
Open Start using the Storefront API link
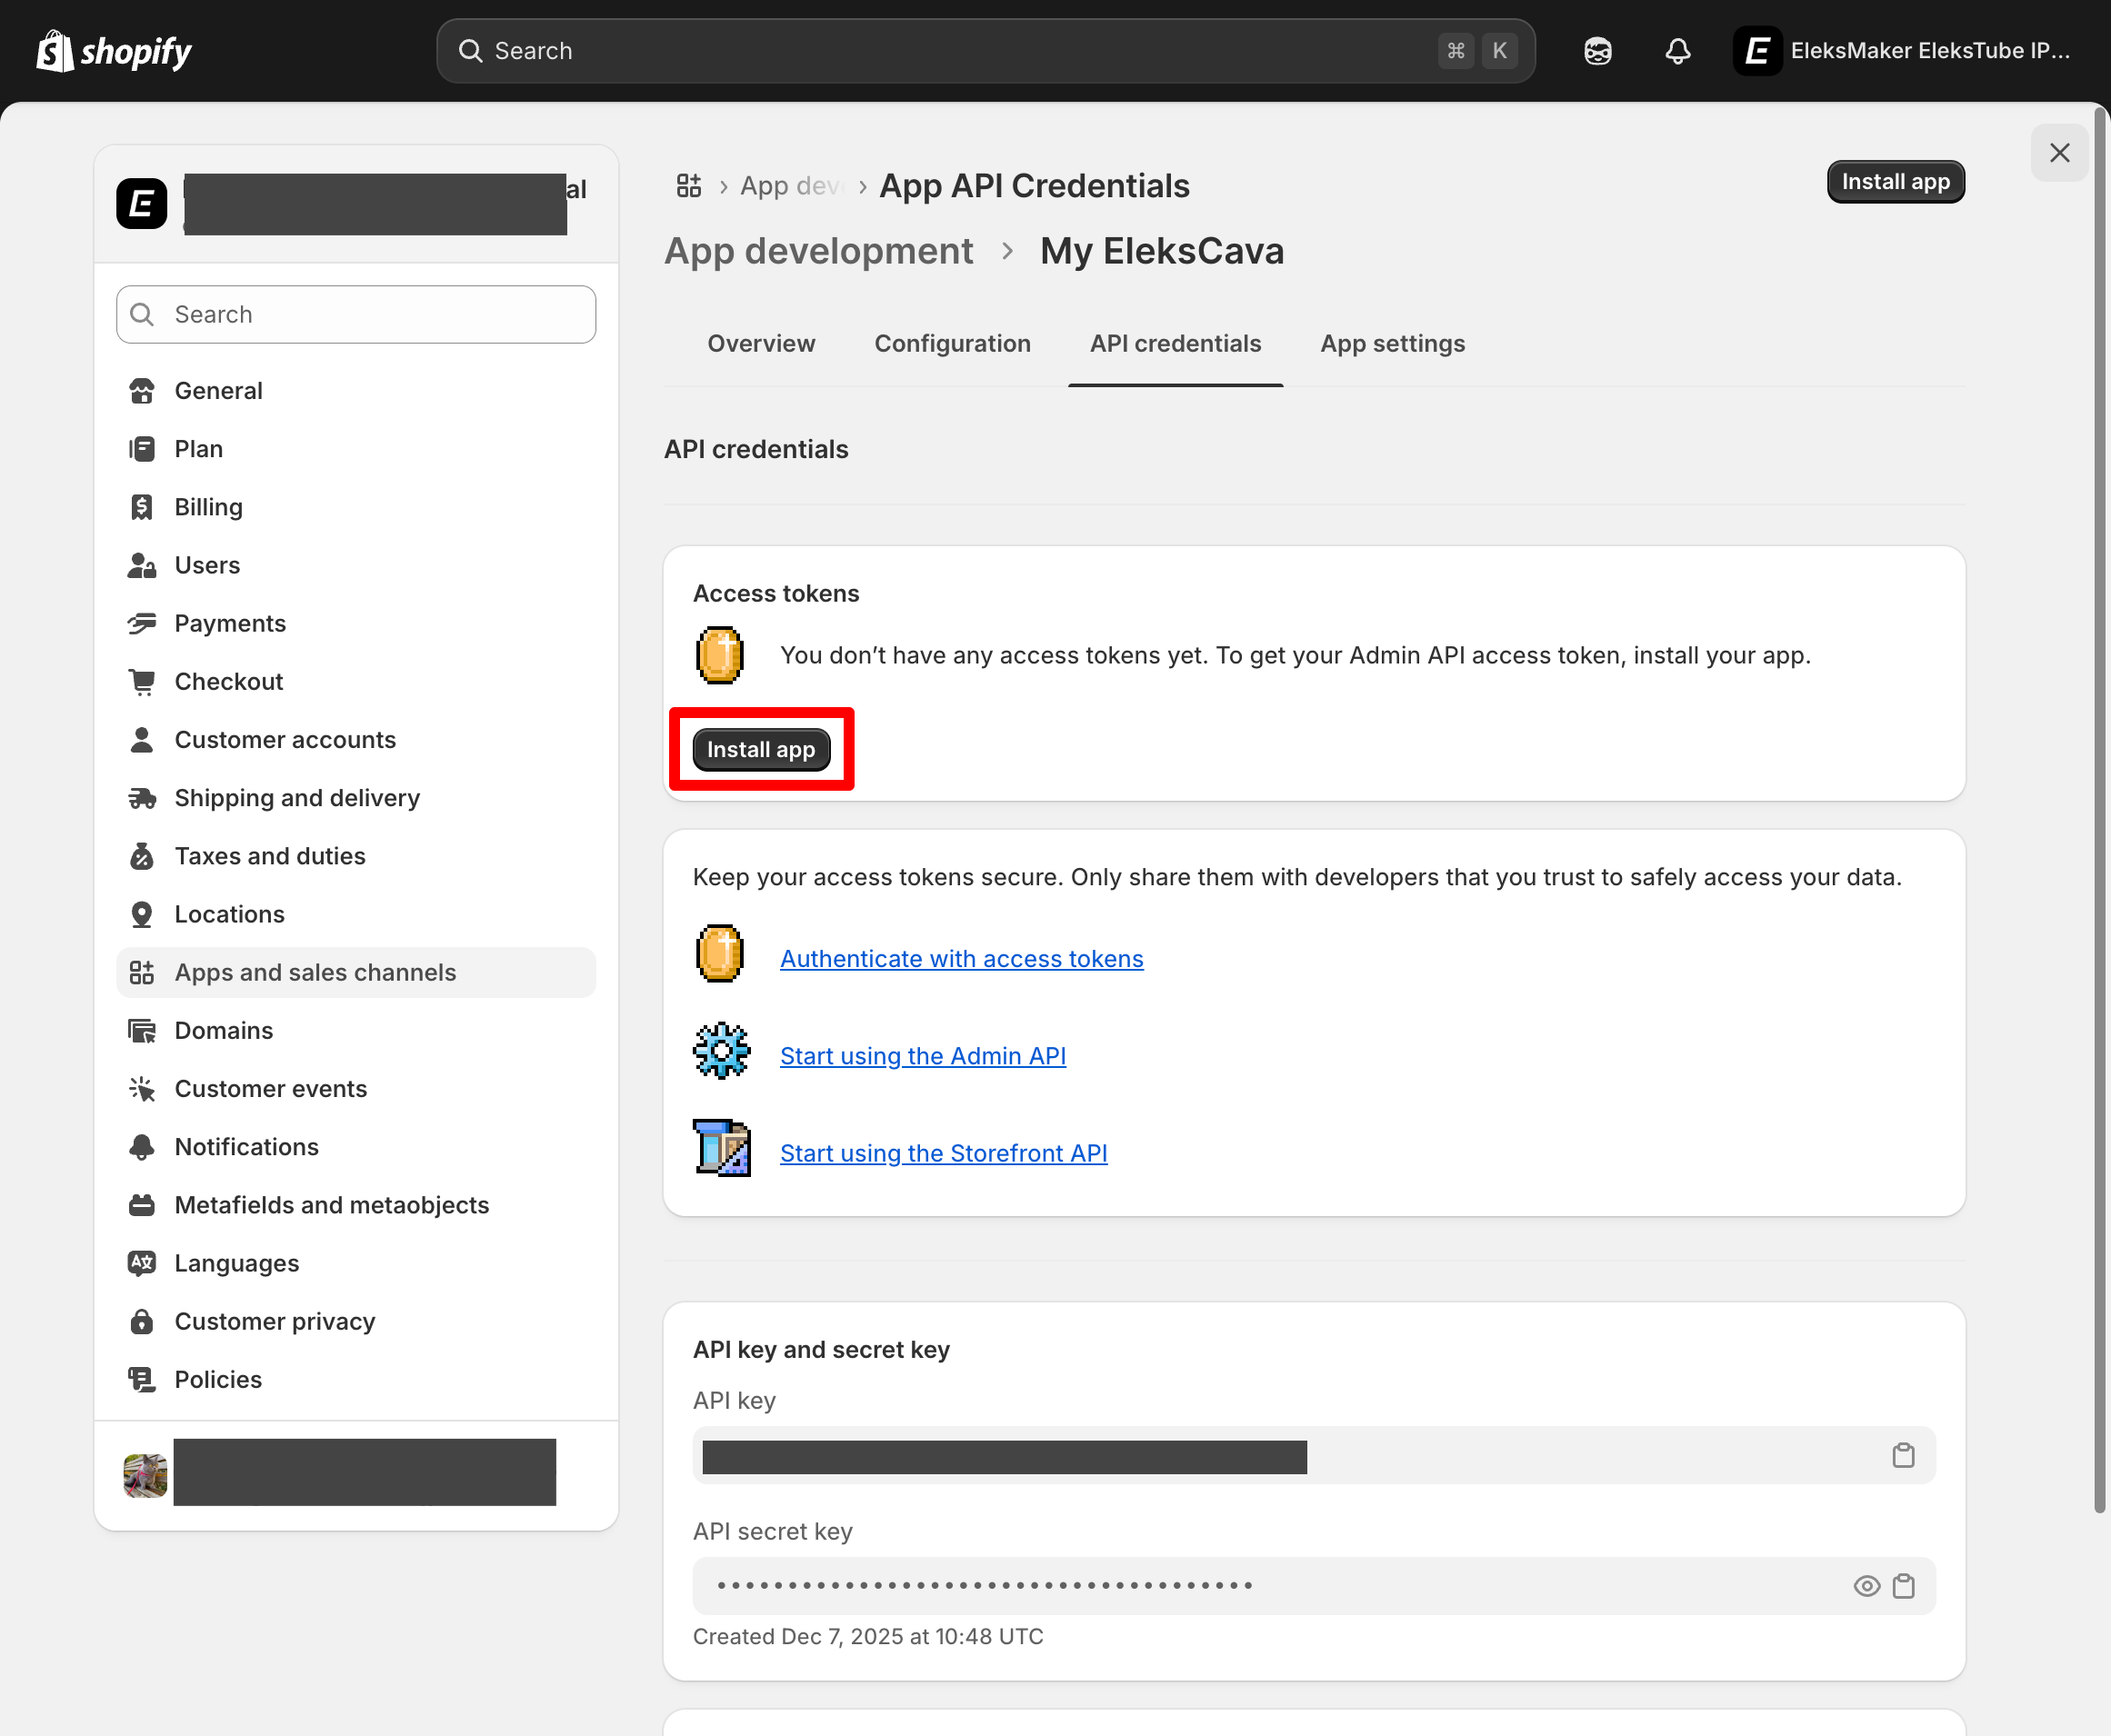pos(943,1153)
